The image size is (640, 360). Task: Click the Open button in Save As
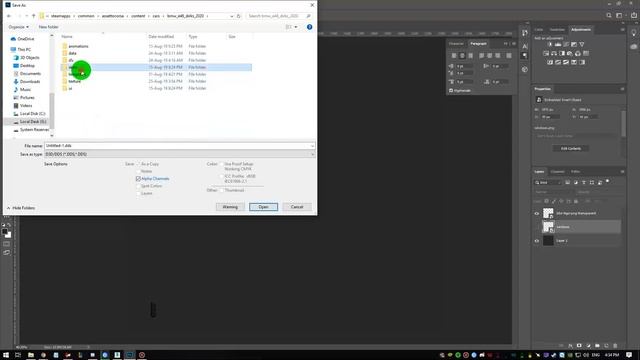[263, 207]
